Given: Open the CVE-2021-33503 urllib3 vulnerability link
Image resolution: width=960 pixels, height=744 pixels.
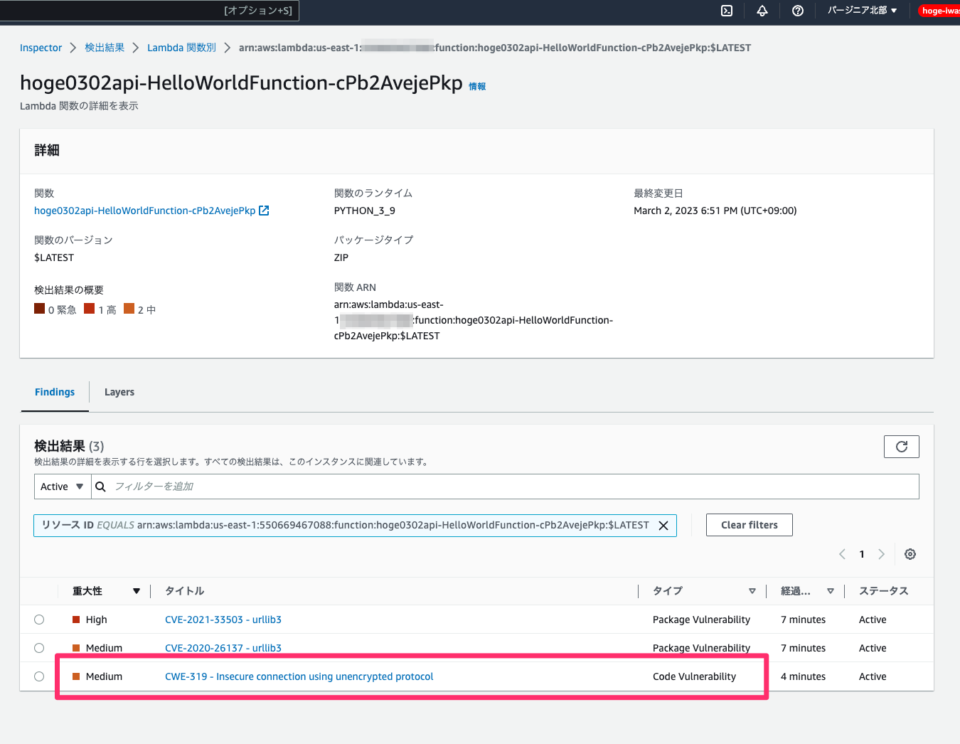Looking at the screenshot, I should (x=223, y=619).
